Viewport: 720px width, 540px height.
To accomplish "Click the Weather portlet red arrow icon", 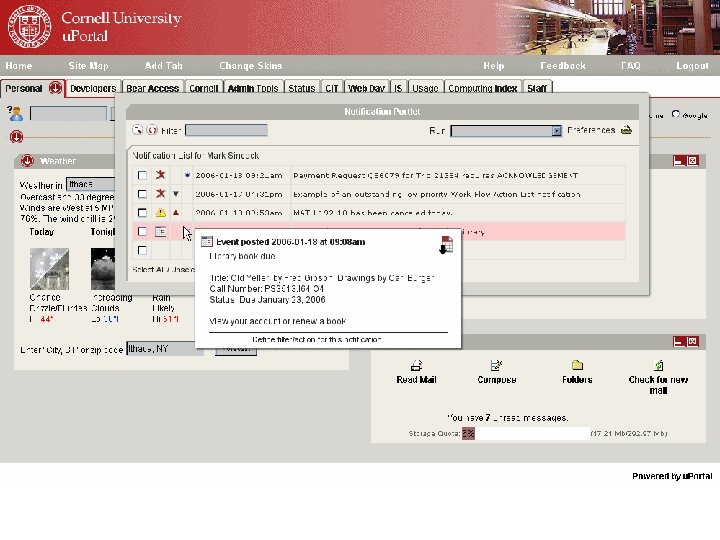I will [27, 161].
